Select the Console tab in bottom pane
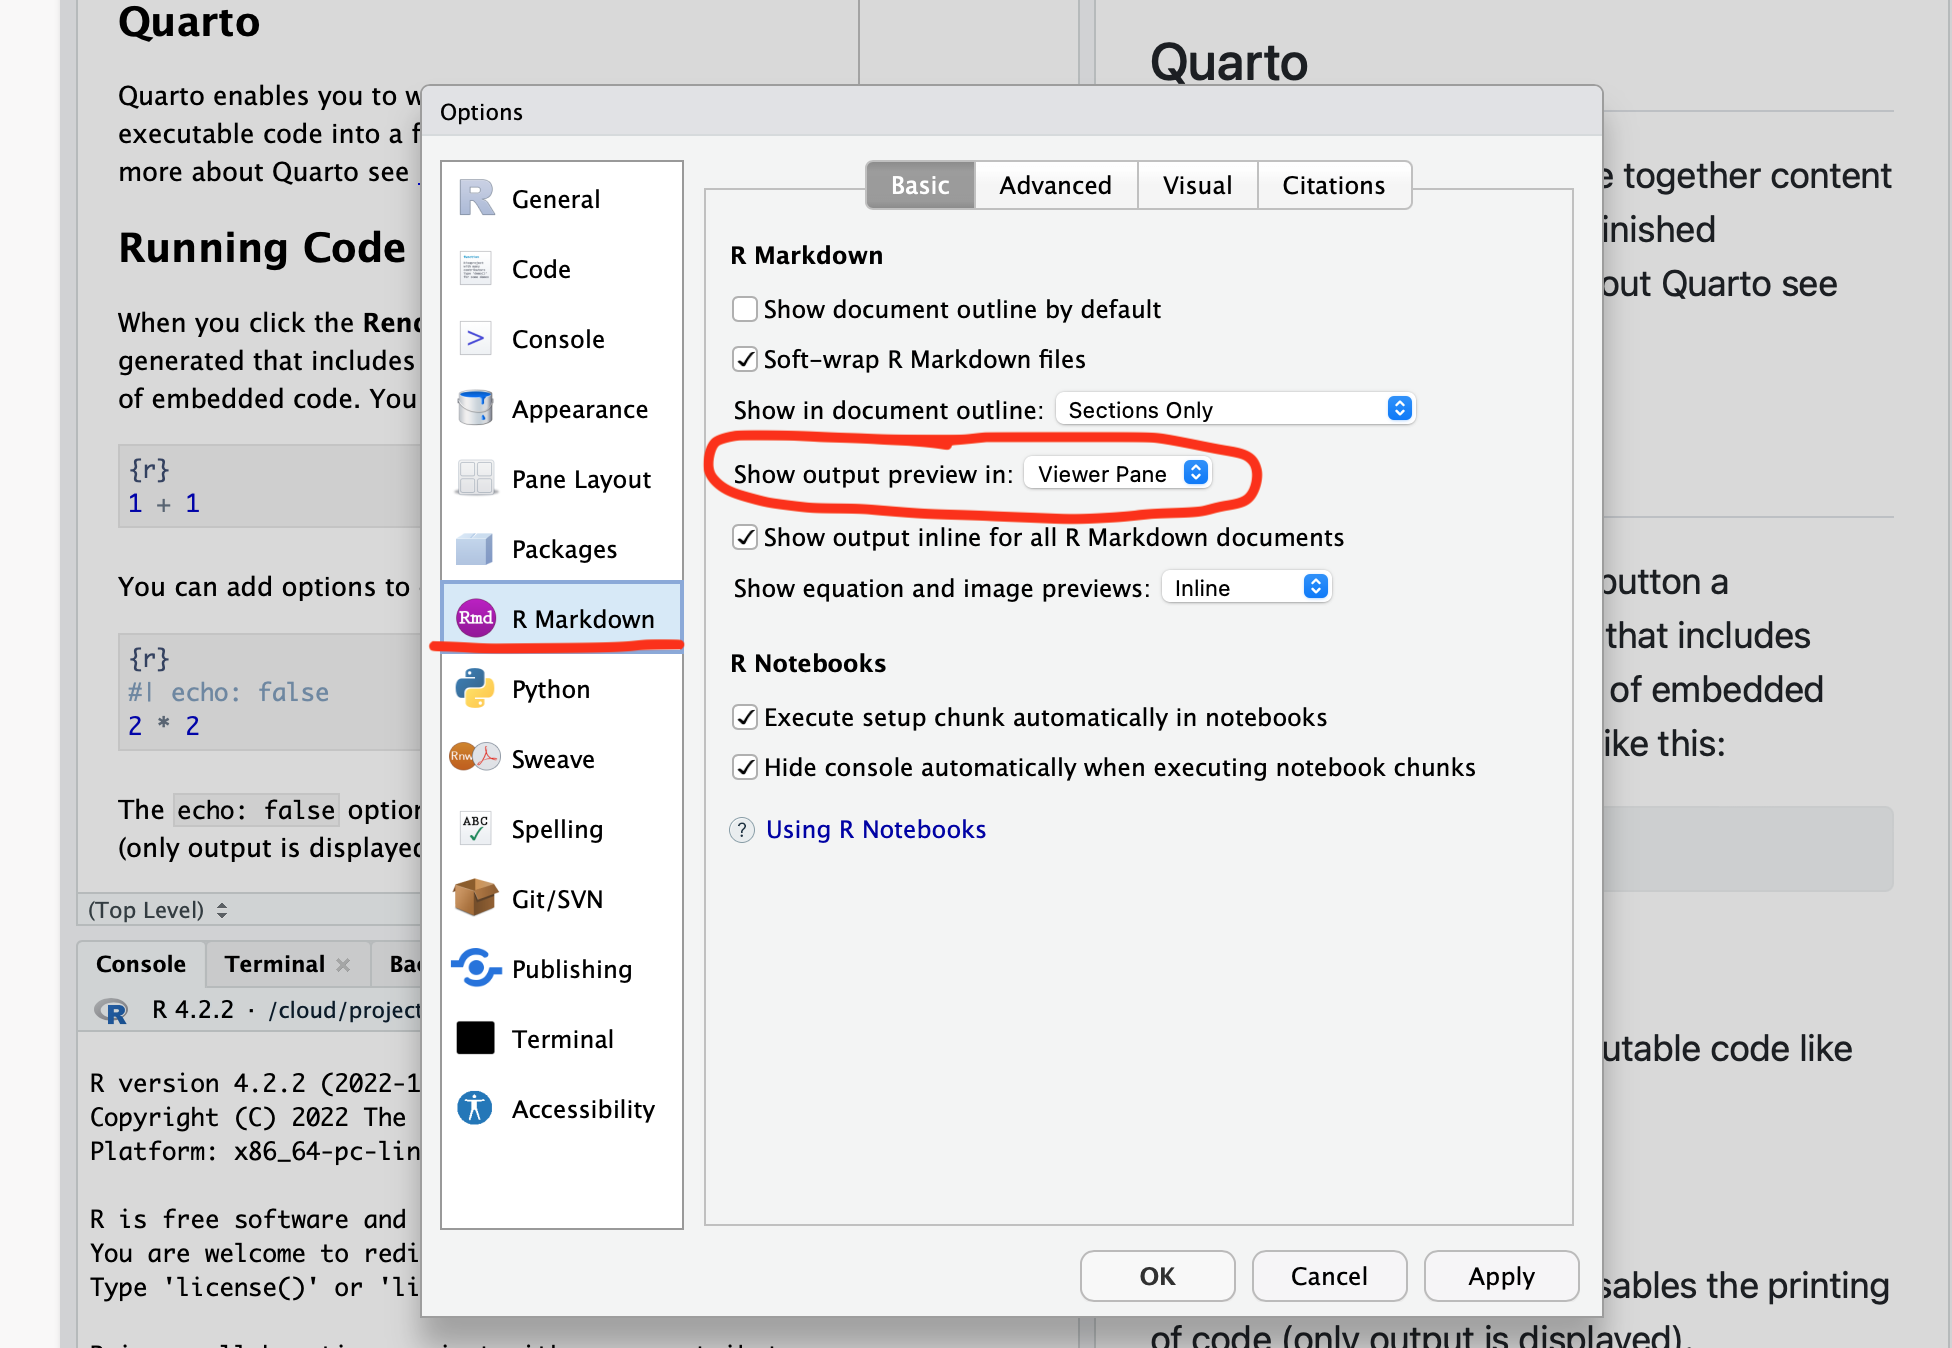Screen dimensions: 1952x1348 coord(141,964)
